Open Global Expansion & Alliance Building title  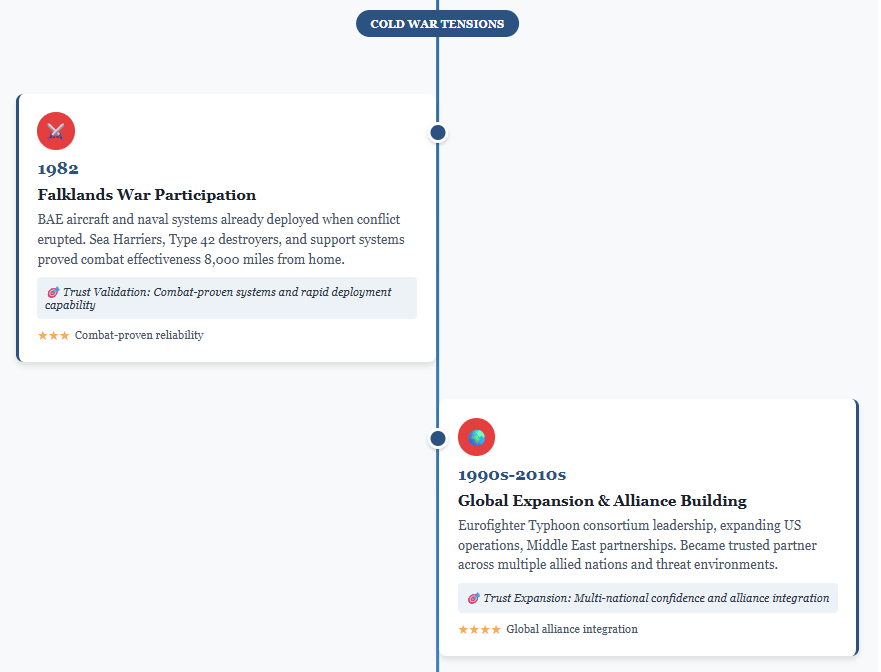click(602, 501)
